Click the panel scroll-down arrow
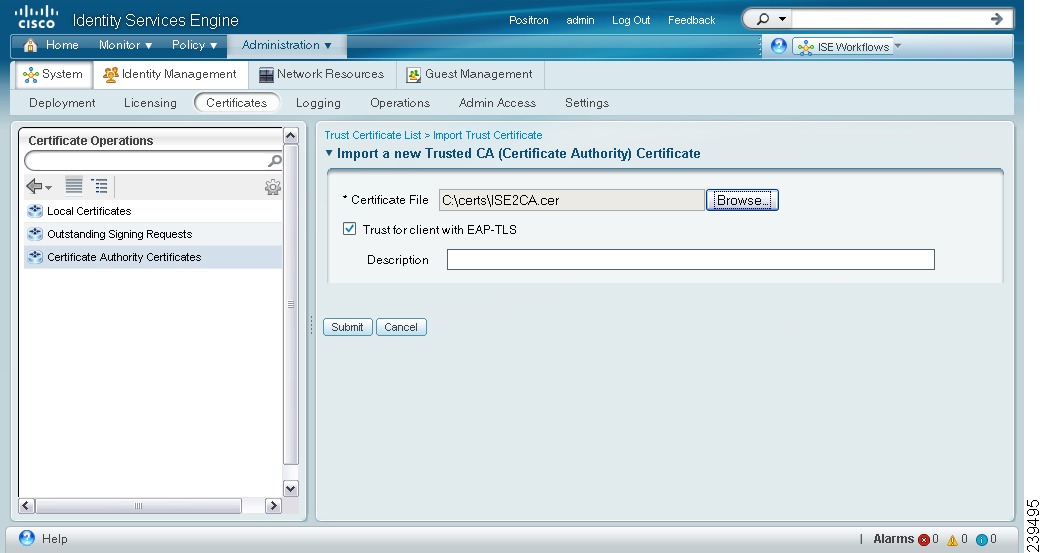The height and width of the screenshot is (553, 1044). point(291,488)
